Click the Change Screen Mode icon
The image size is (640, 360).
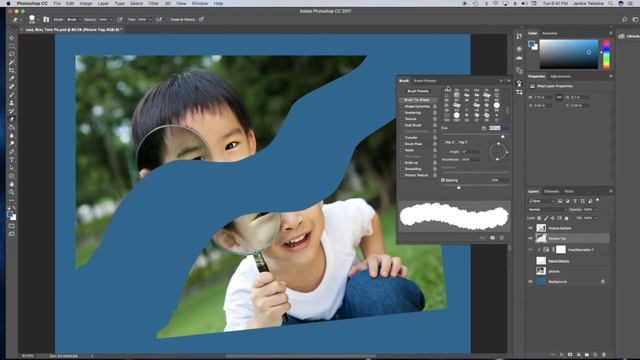point(11,234)
